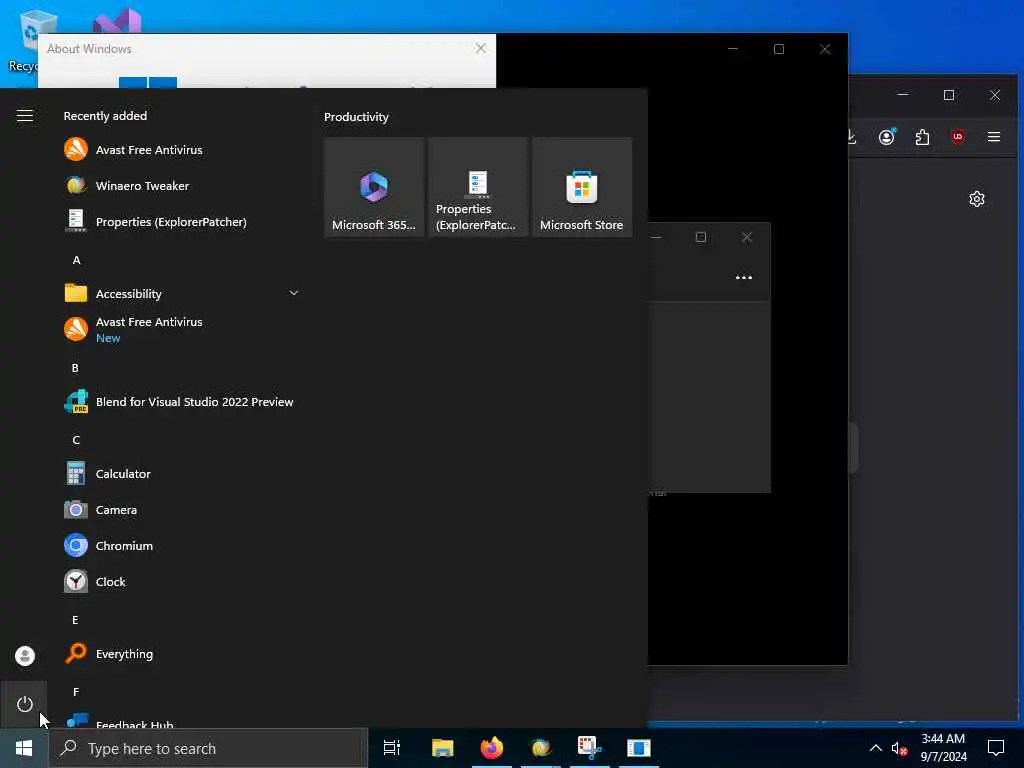1024x768 pixels.
Task: Switch to Firefox on the taskbar
Action: [x=492, y=748]
